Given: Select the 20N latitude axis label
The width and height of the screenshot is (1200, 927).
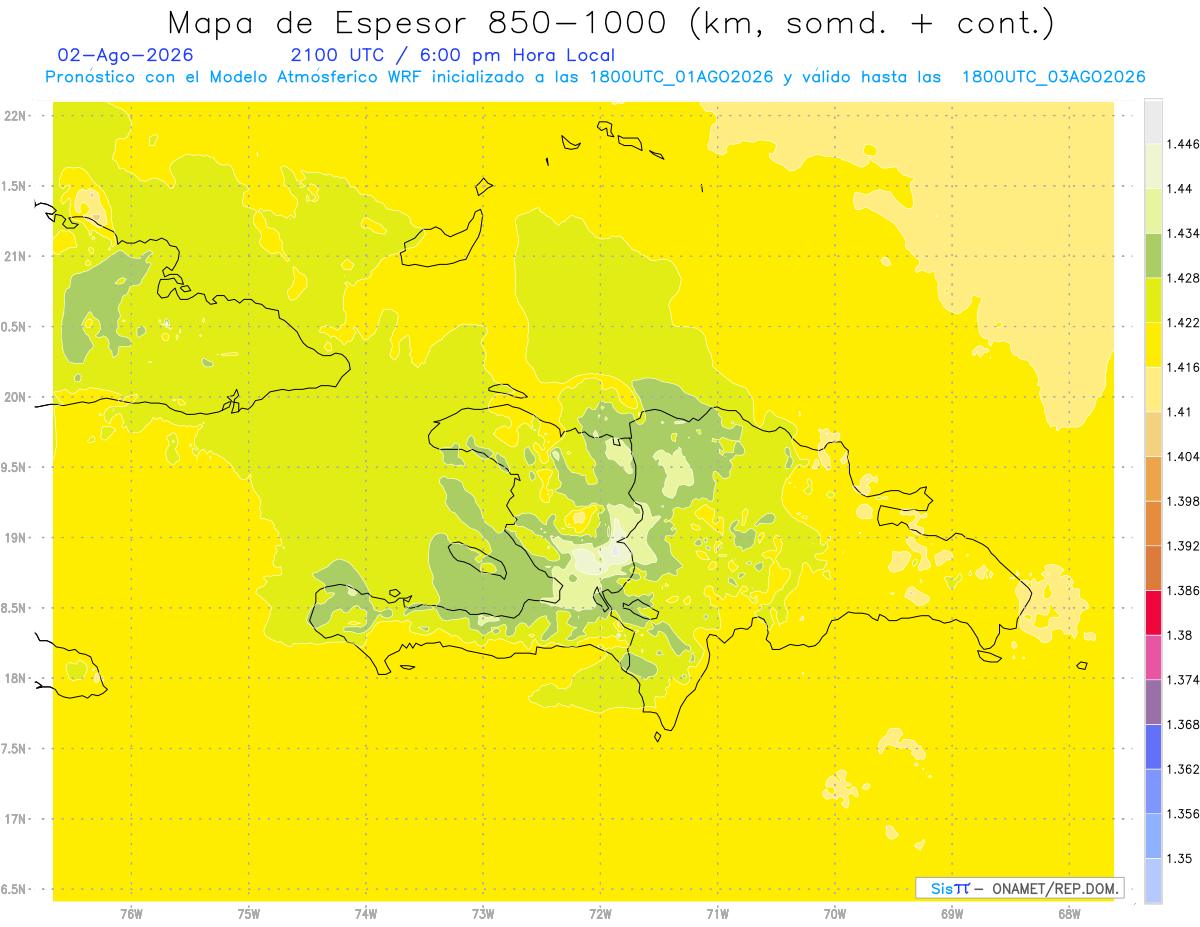Looking at the screenshot, I should 16,397.
